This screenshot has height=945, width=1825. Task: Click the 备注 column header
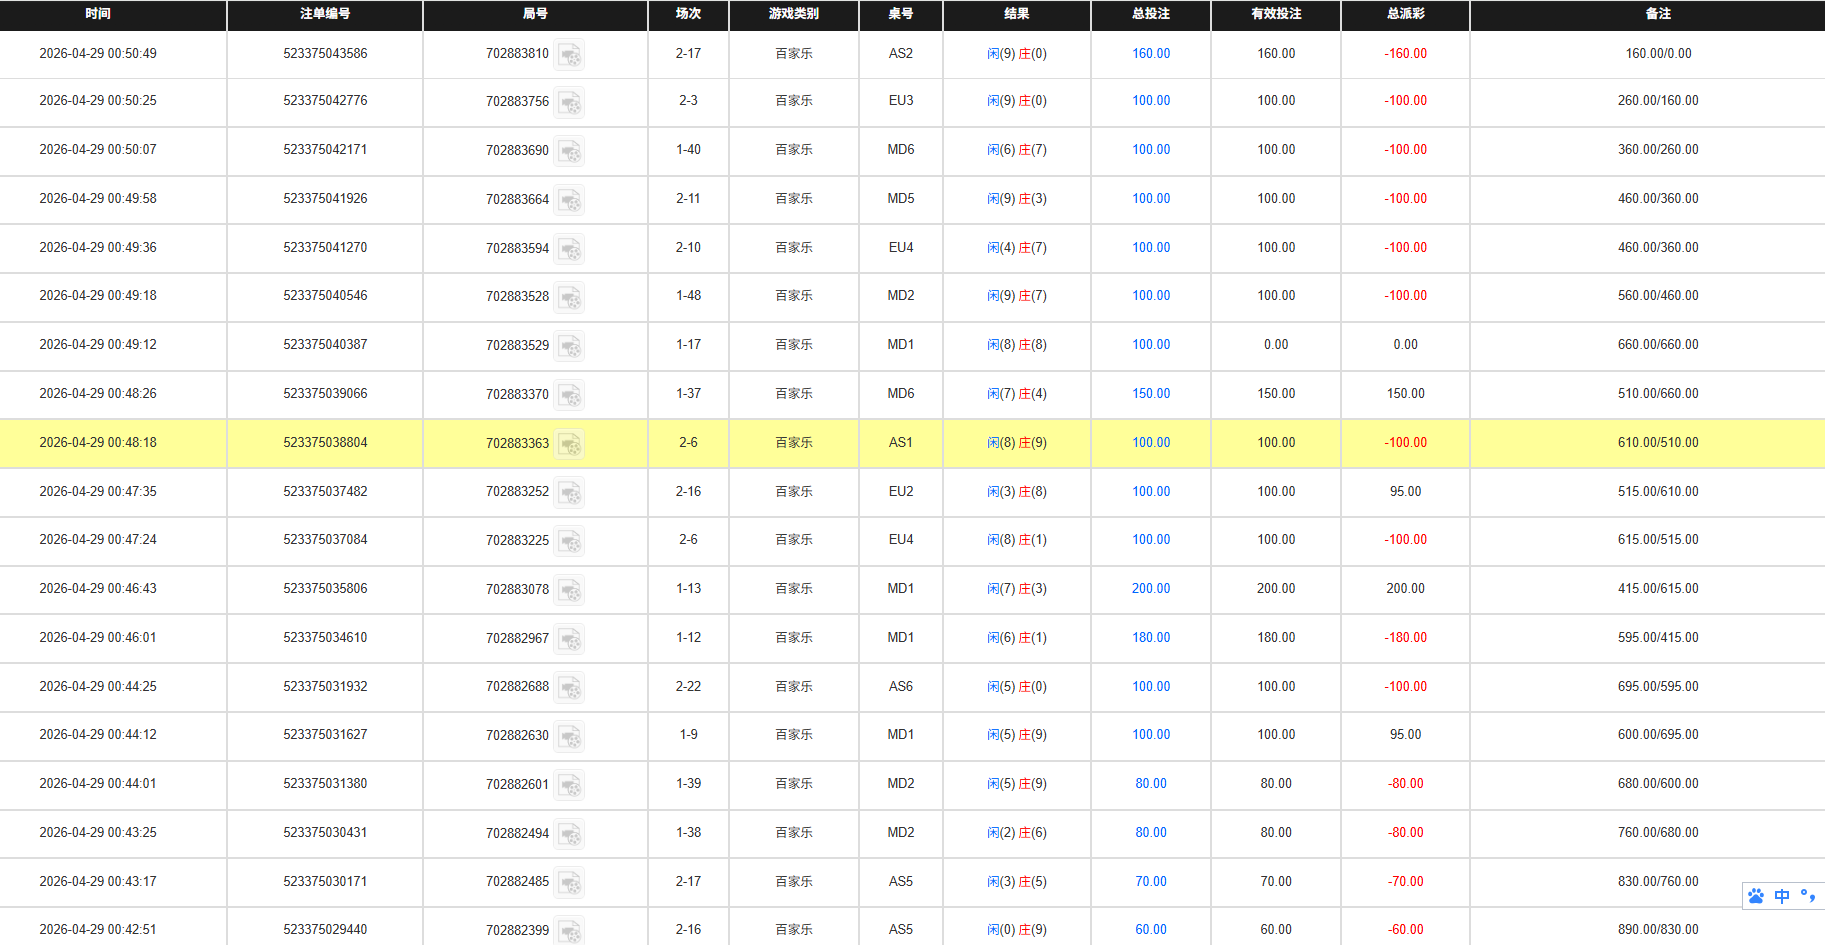[1658, 14]
